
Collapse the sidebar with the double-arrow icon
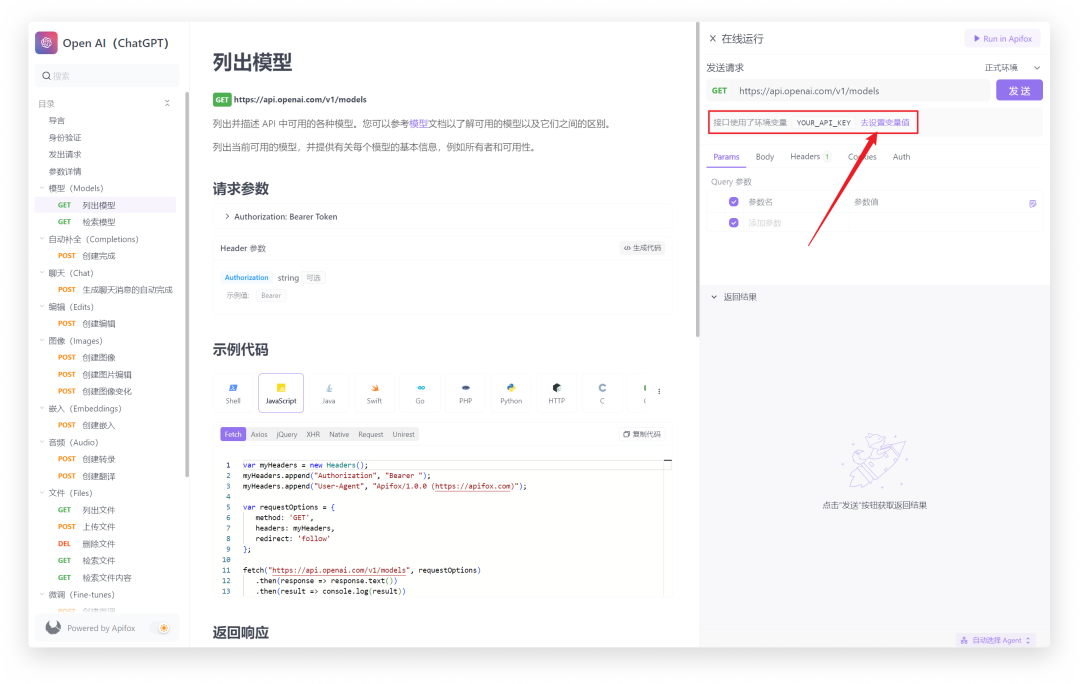(x=167, y=103)
